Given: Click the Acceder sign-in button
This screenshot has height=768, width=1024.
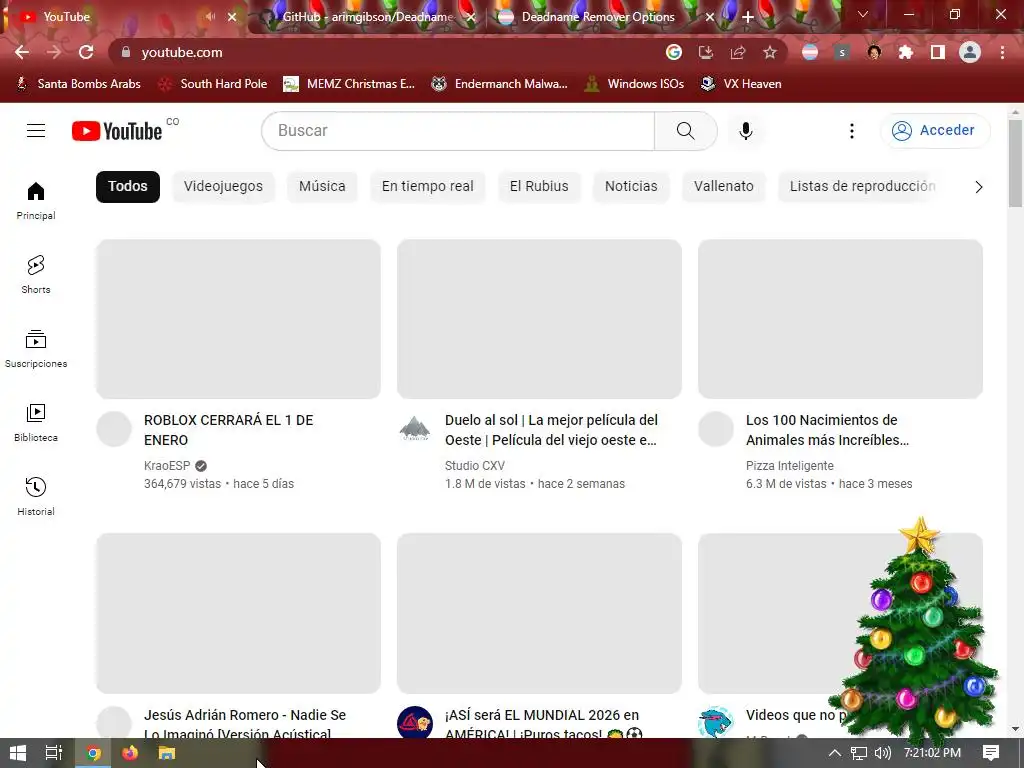Looking at the screenshot, I should click(x=935, y=131).
